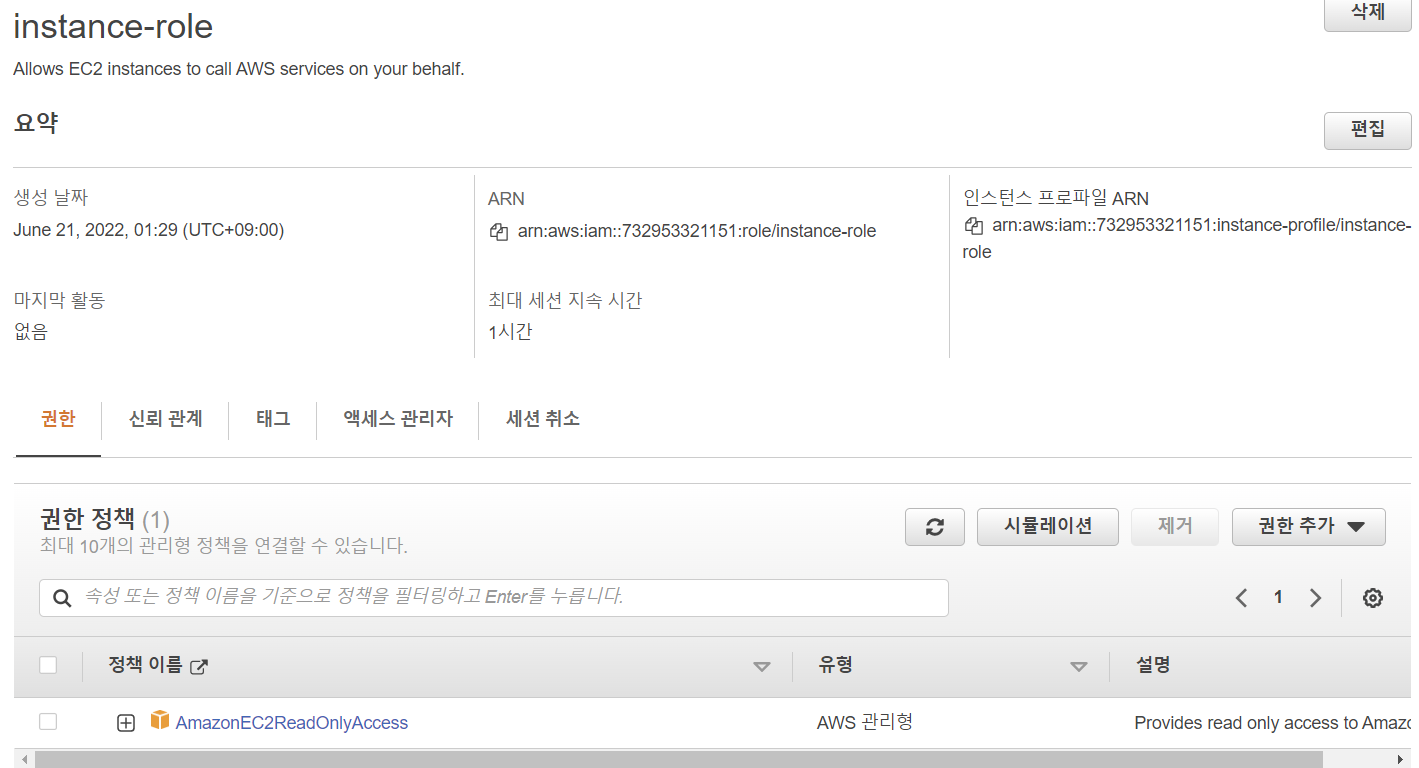Sort by 정책 이름 column arrow
The height and width of the screenshot is (768, 1419).
(x=762, y=667)
